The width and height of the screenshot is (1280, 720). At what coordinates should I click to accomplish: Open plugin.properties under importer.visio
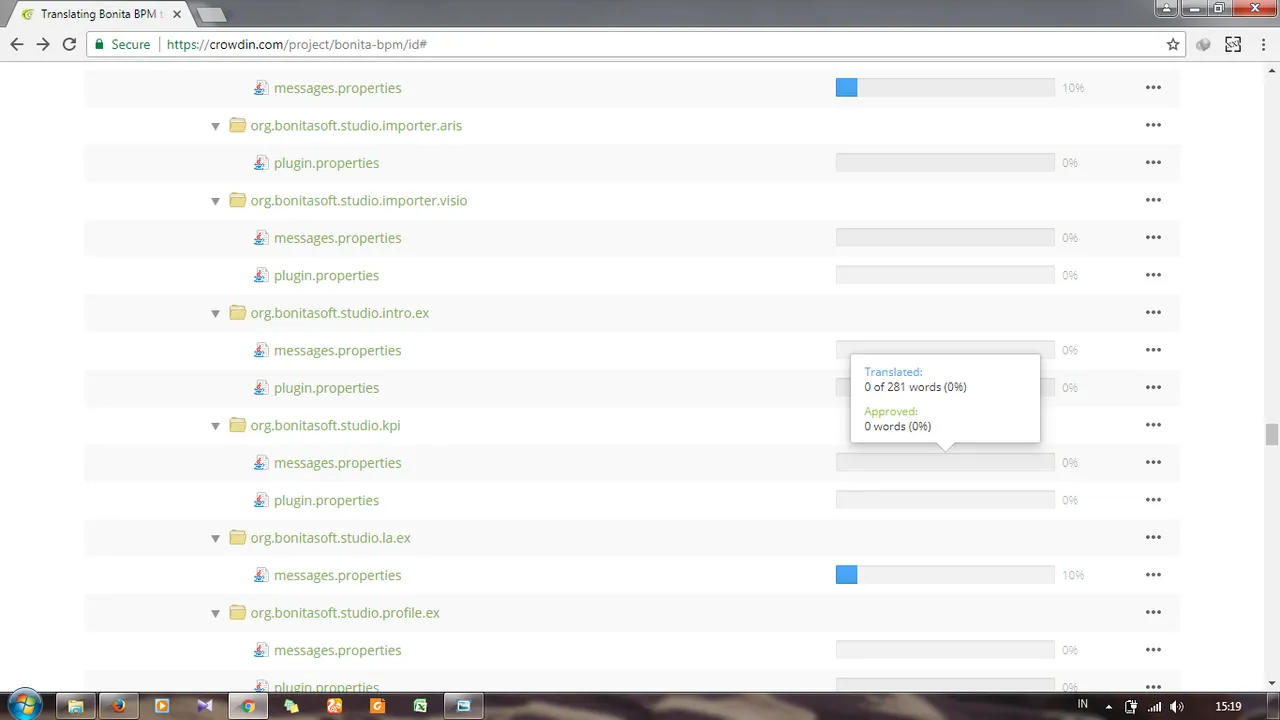326,275
